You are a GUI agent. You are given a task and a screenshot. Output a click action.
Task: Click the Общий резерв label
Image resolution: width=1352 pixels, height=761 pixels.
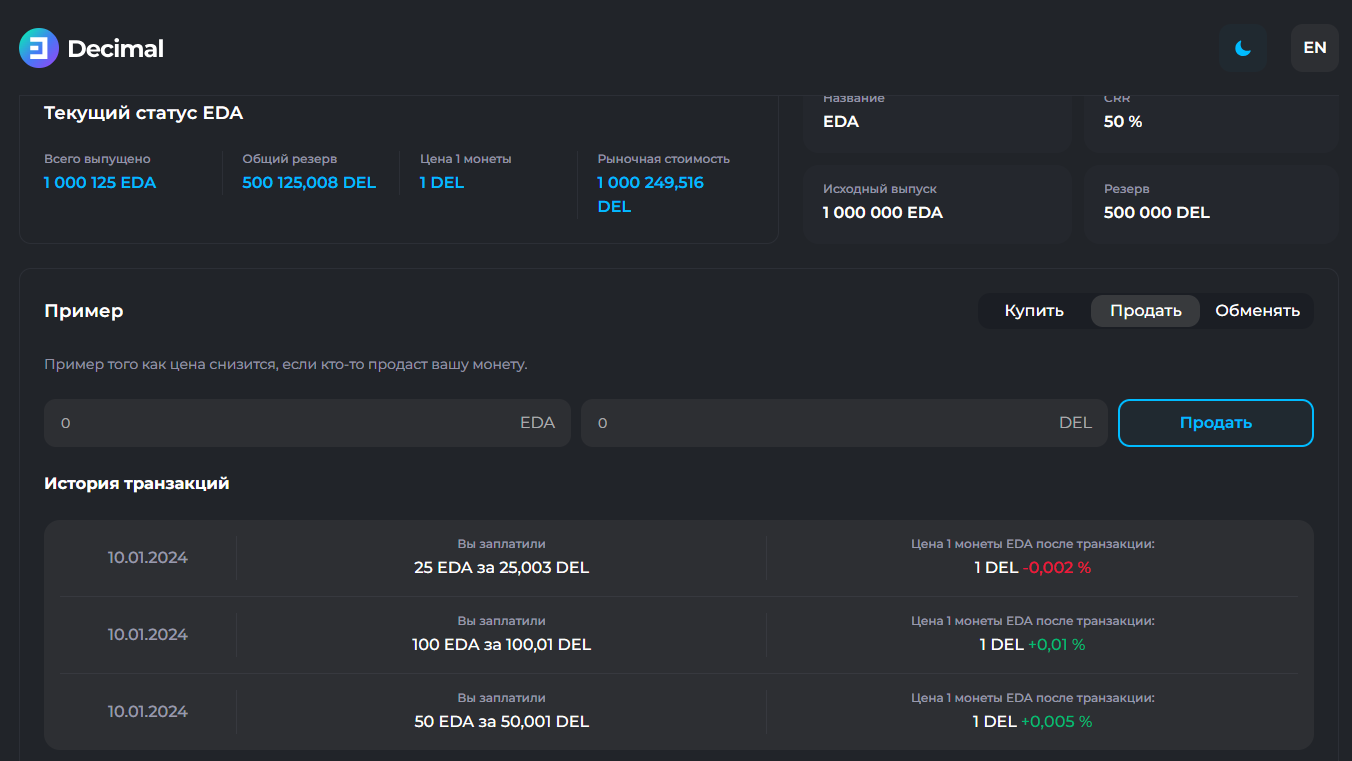[290, 159]
